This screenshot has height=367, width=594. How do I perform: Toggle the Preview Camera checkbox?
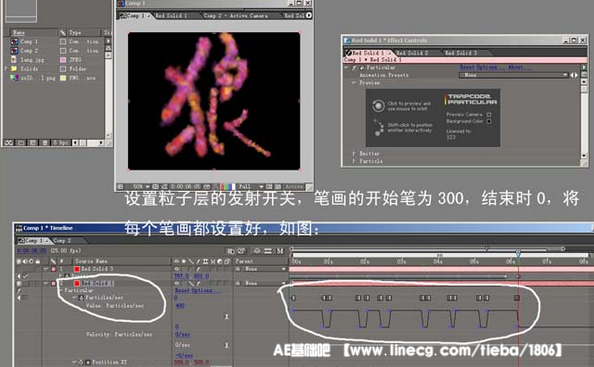(489, 114)
